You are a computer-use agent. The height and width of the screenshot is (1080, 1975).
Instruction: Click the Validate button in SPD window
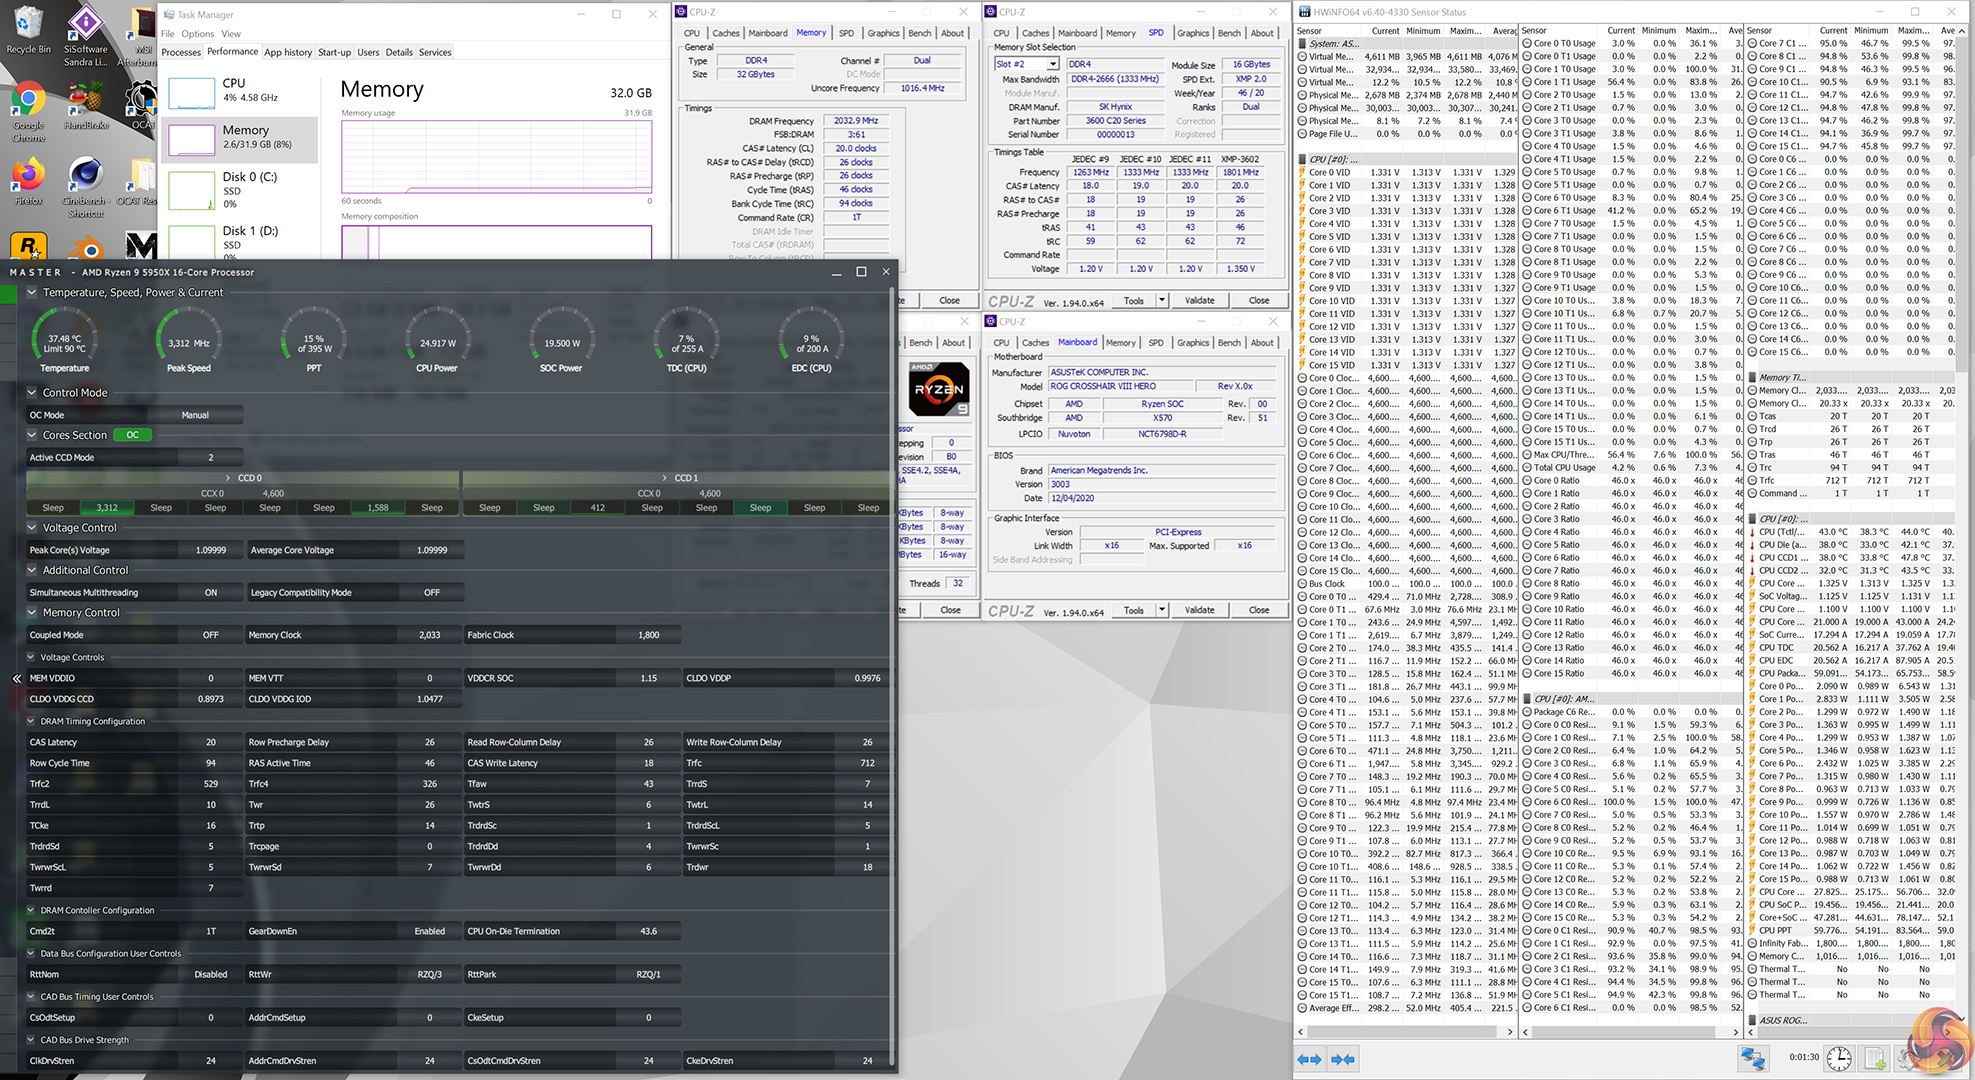coord(1199,300)
